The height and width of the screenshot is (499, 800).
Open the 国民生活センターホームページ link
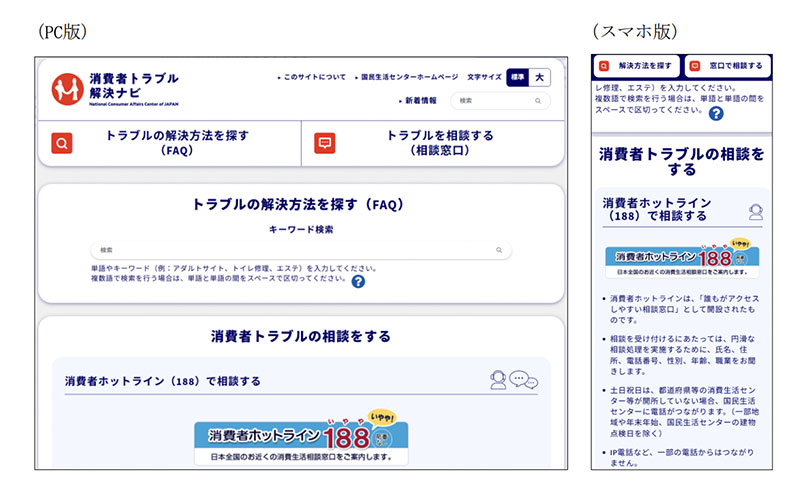point(406,77)
